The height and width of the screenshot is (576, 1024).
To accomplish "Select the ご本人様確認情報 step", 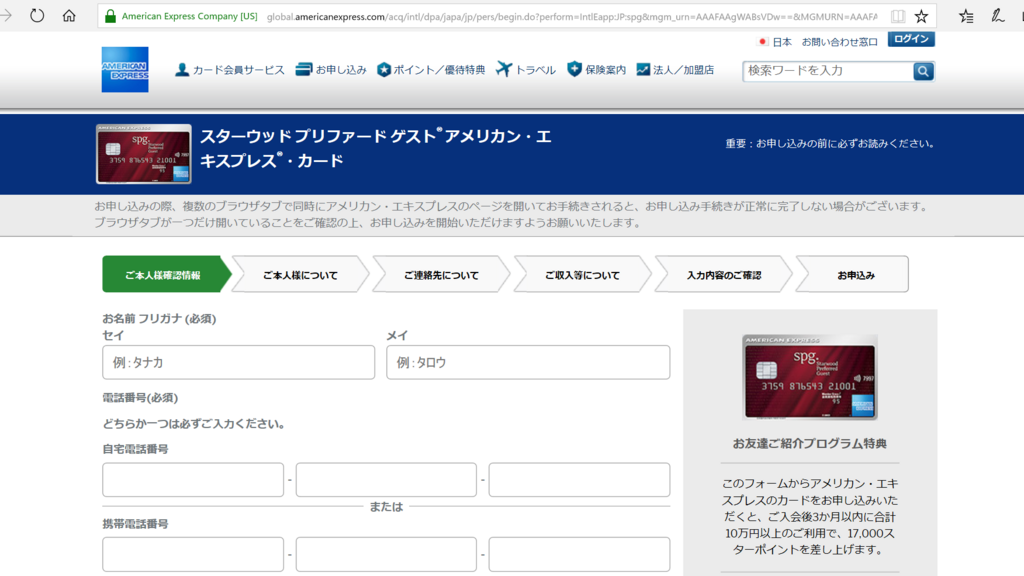I will (x=167, y=275).
